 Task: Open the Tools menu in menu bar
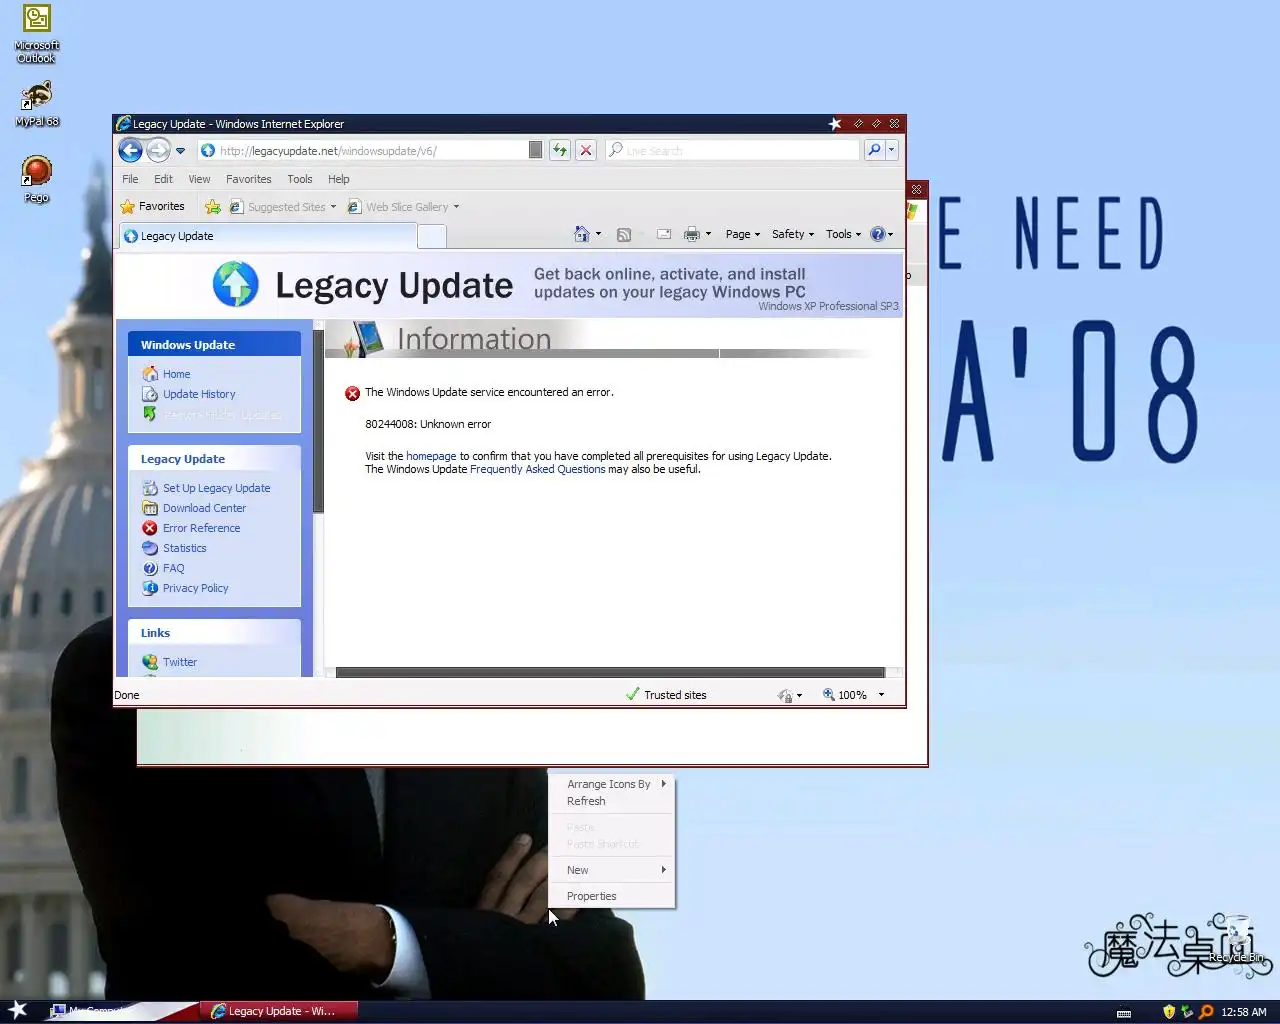[x=300, y=179]
